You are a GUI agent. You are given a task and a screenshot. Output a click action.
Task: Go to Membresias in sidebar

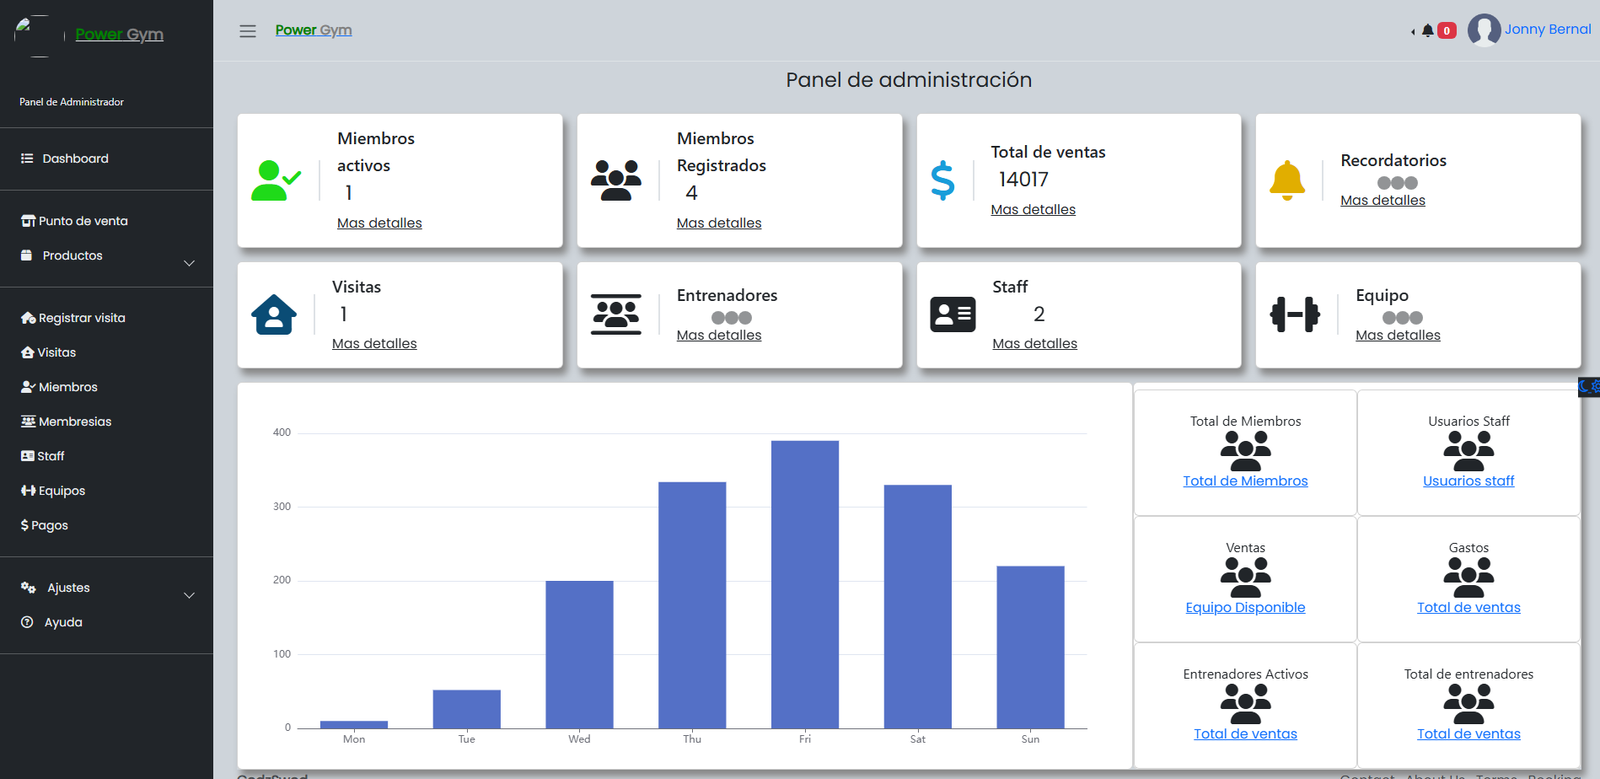coord(74,422)
